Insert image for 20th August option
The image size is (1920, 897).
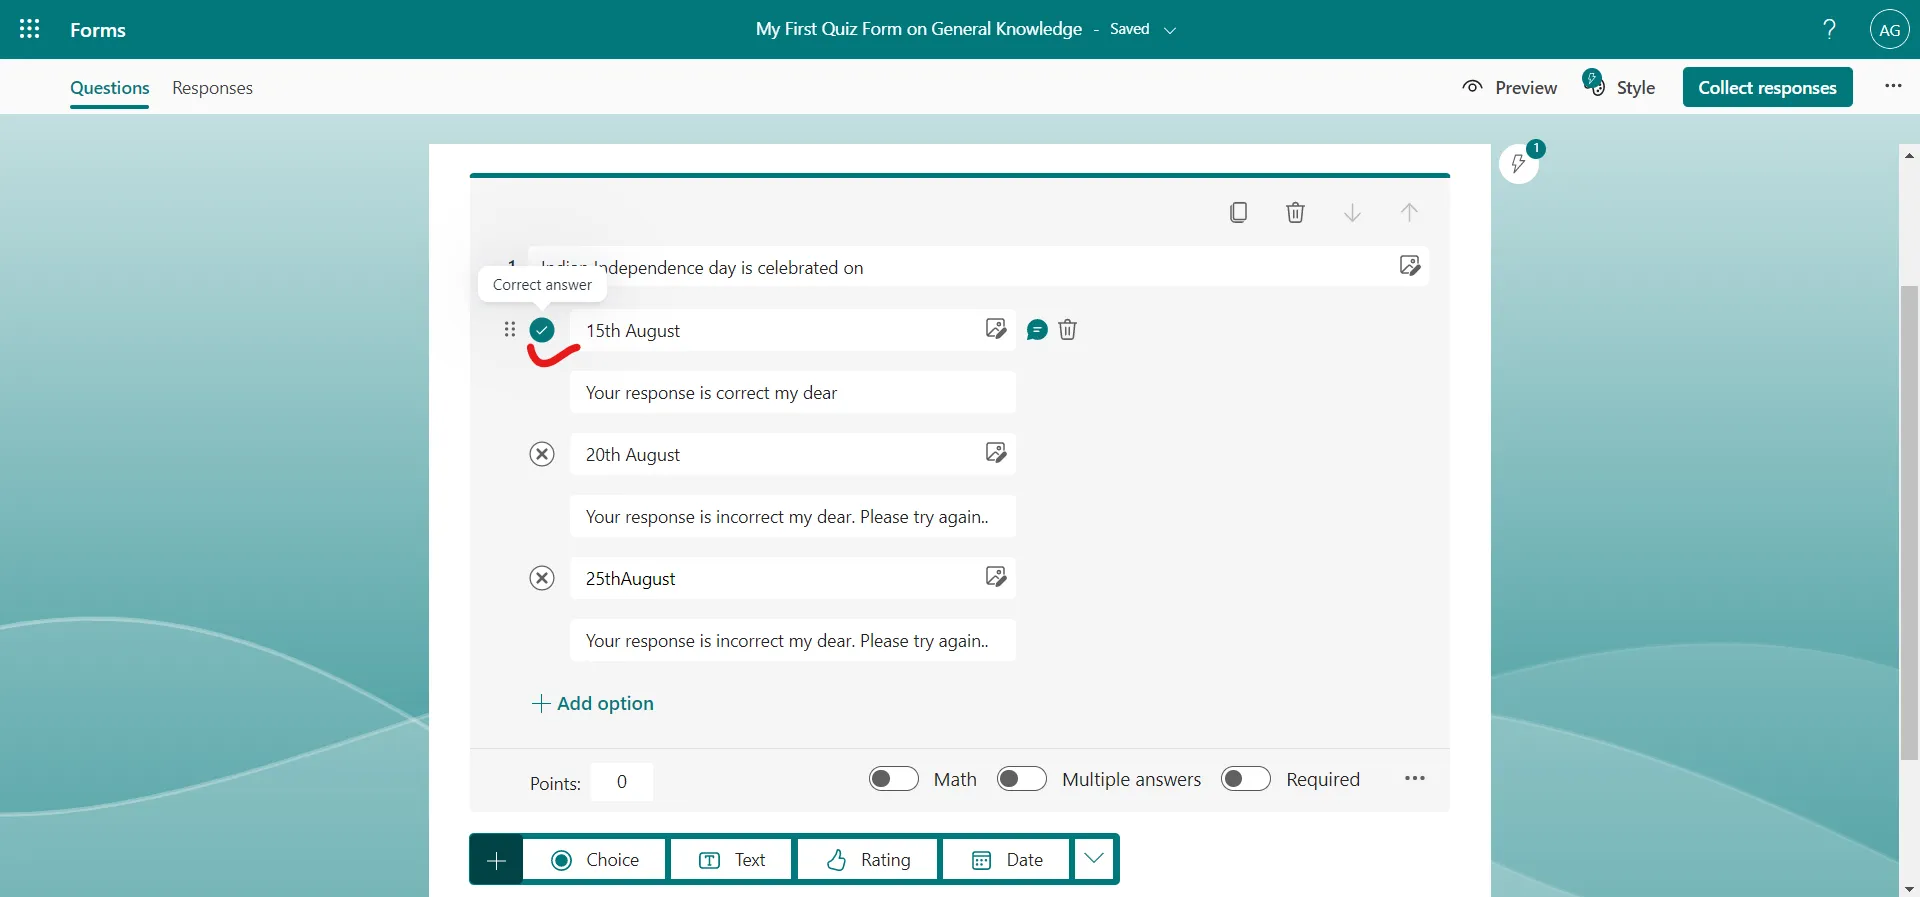point(996,453)
